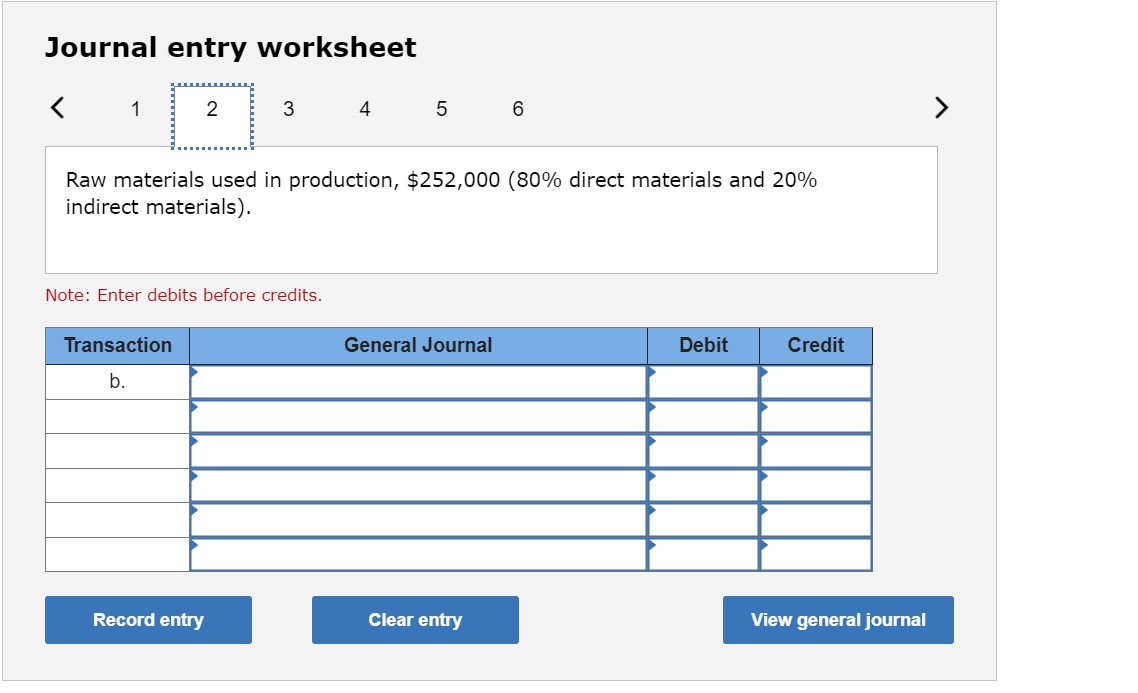The image size is (1138, 693).
Task: Click the currently selected tab 2
Action: [211, 109]
